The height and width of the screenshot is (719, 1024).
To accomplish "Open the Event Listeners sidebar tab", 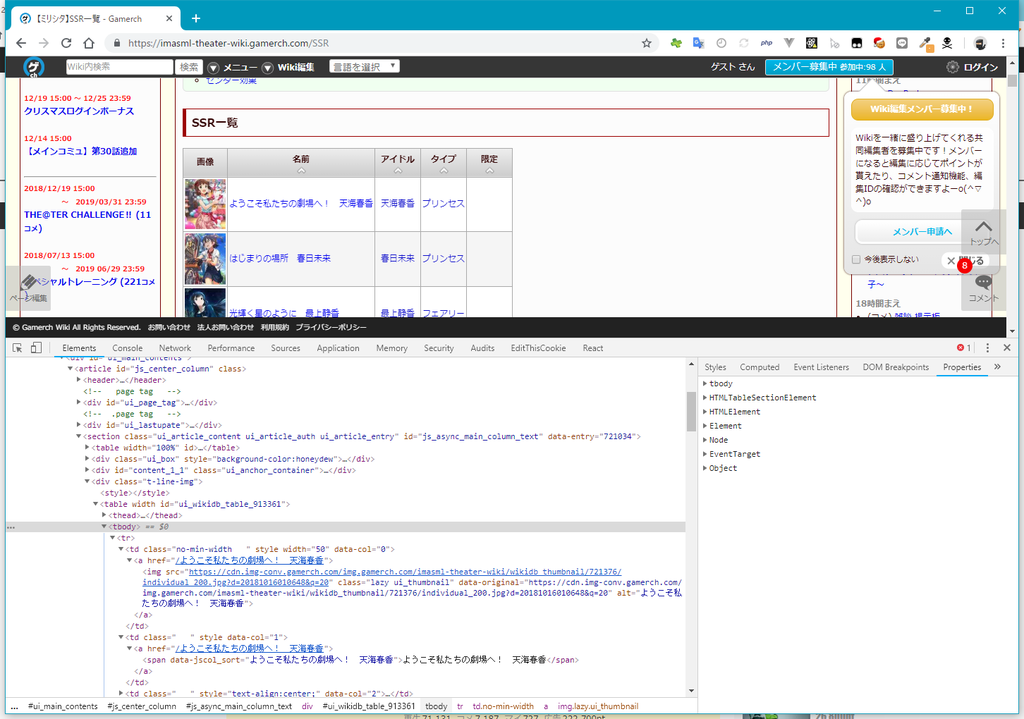I will 821,367.
